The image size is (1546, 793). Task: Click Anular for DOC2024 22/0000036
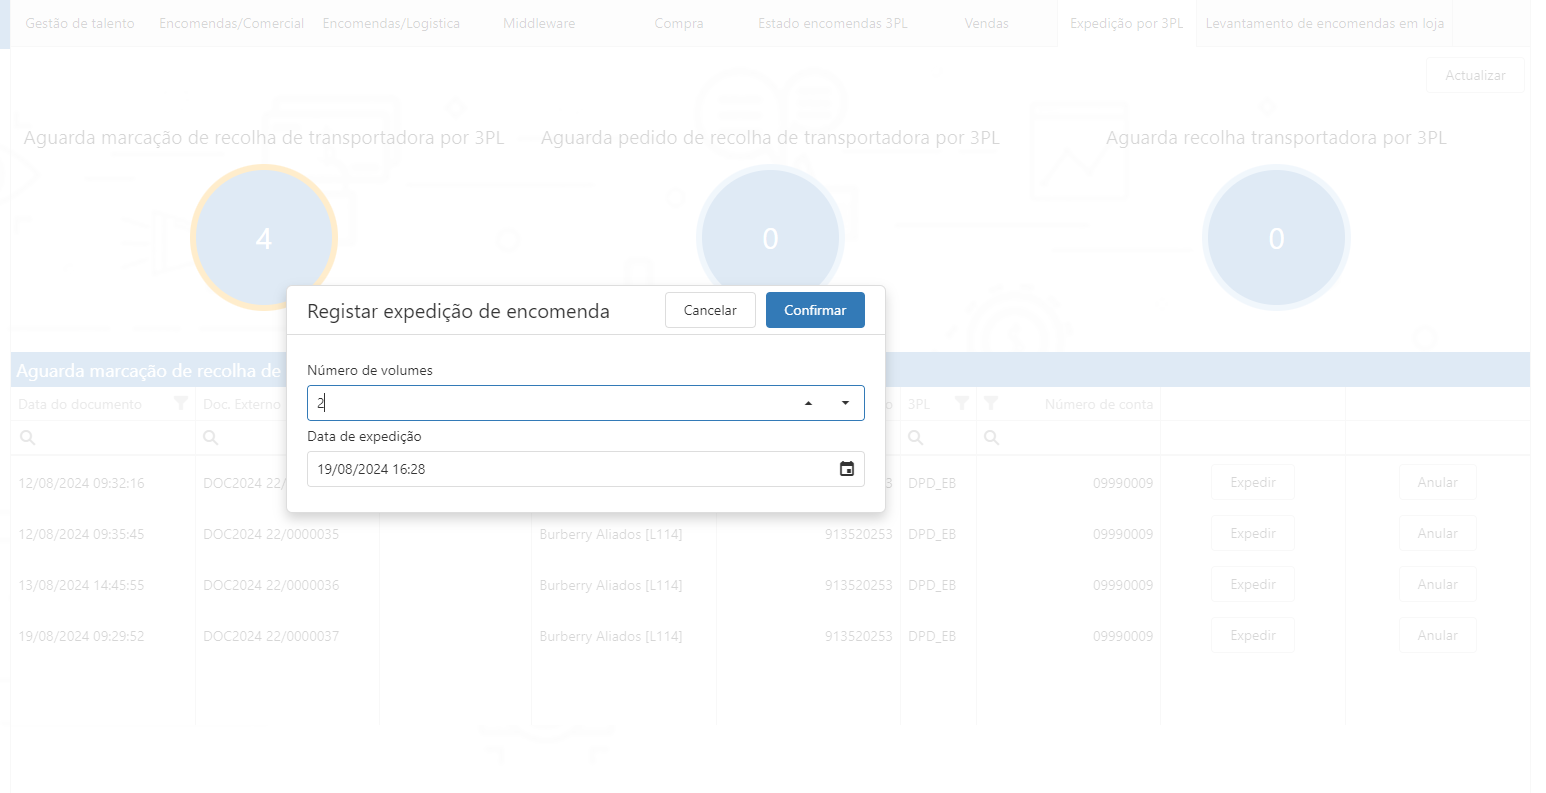click(x=1437, y=584)
